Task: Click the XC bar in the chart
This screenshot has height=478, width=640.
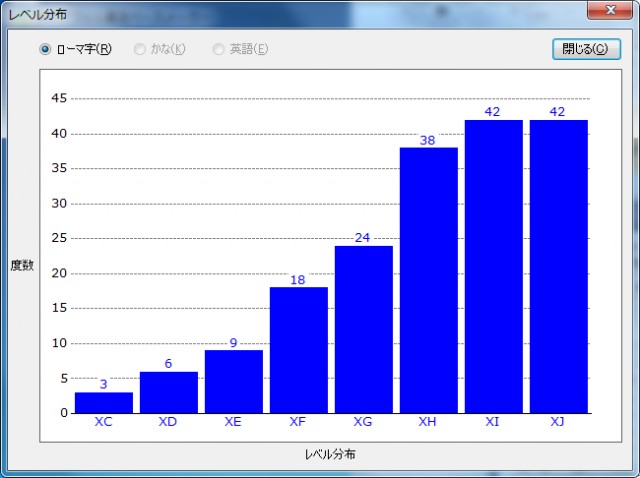Action: tap(104, 402)
